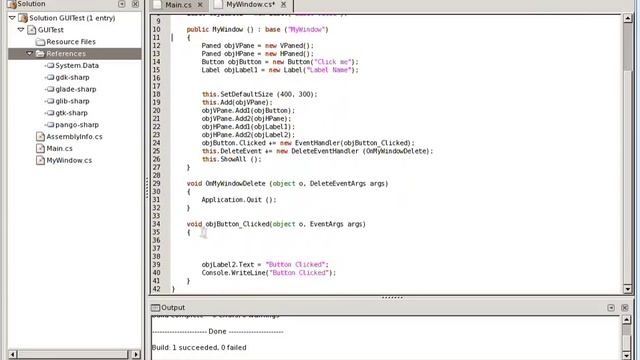This screenshot has width=640, height=360.
Task: Click the Solution GUITest icon
Action: click(23, 18)
